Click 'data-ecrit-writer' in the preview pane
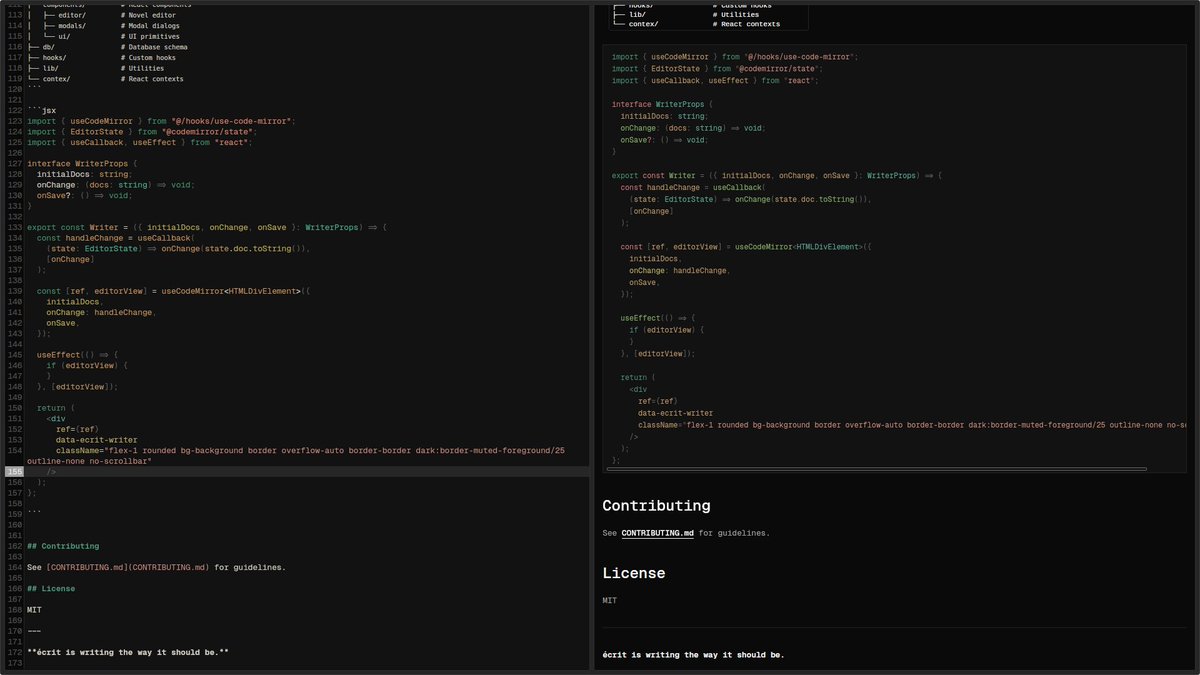This screenshot has width=1200, height=675. click(675, 413)
